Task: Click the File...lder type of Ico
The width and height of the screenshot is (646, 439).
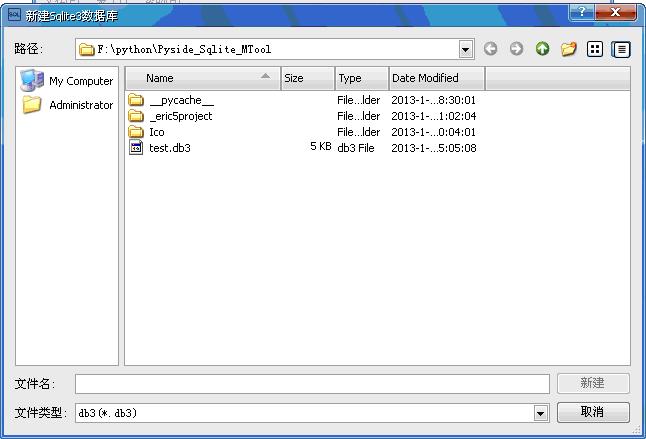Action: point(358,132)
